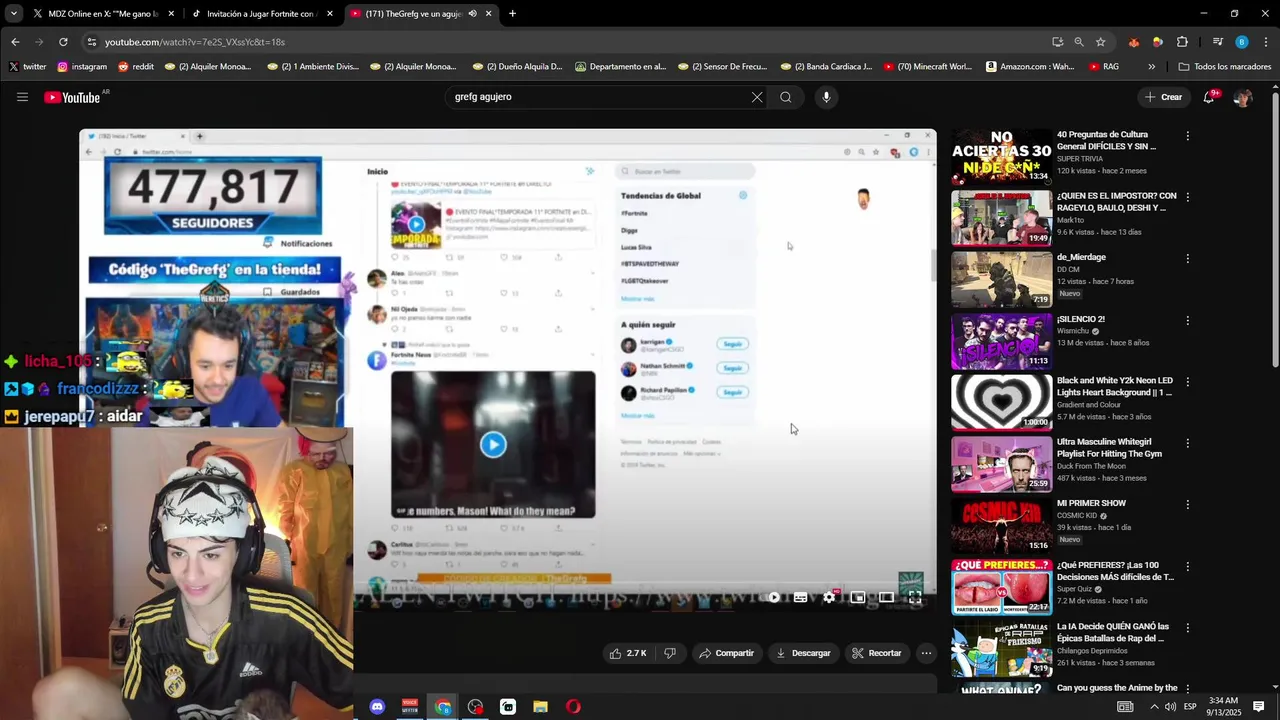Switch to theater mode in the player
The height and width of the screenshot is (720, 1280).
[x=886, y=597]
